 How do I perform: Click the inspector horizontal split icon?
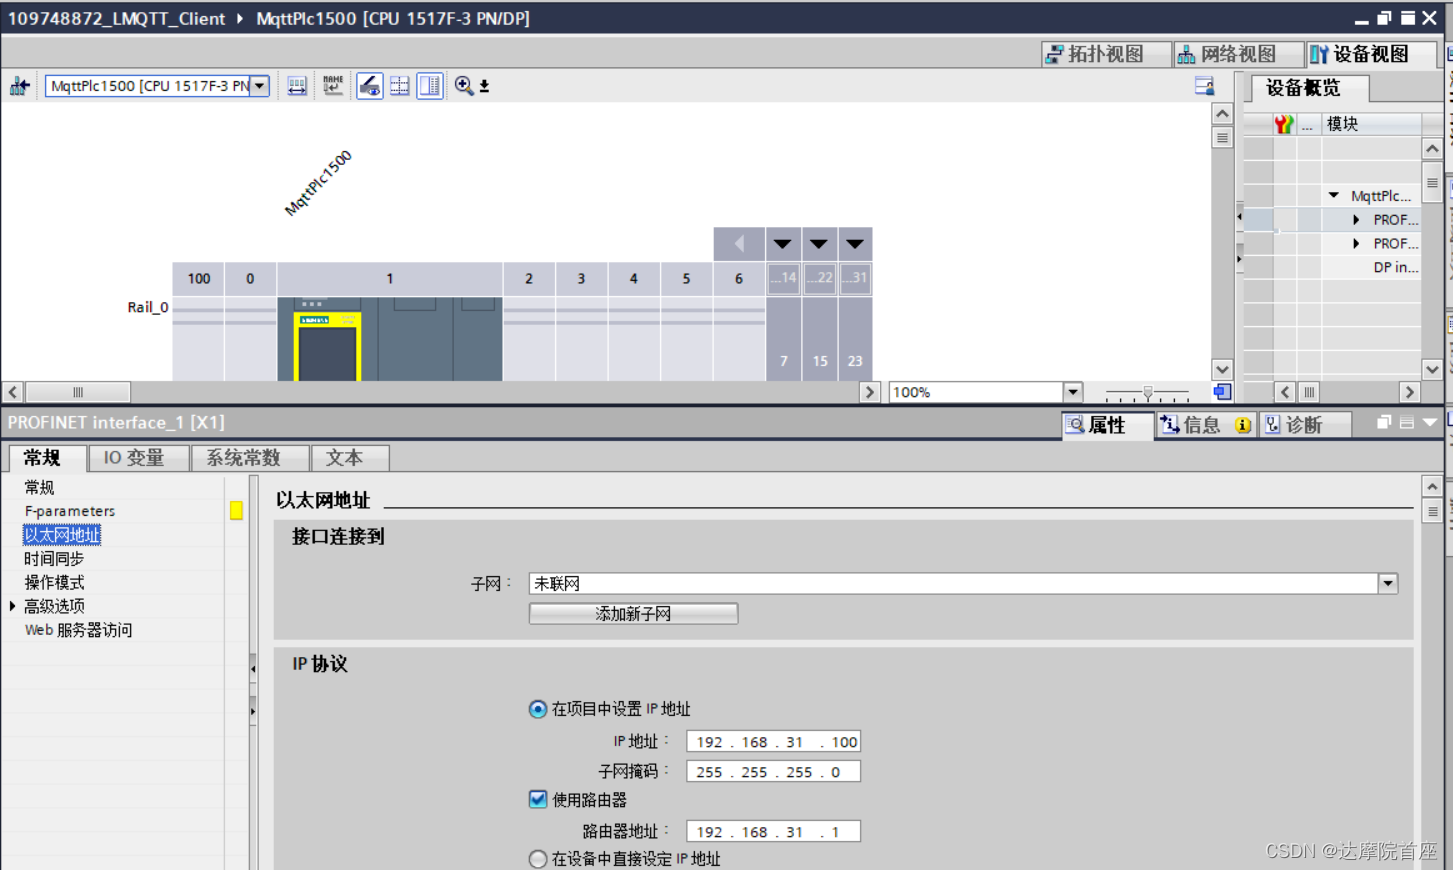[x=1407, y=423]
